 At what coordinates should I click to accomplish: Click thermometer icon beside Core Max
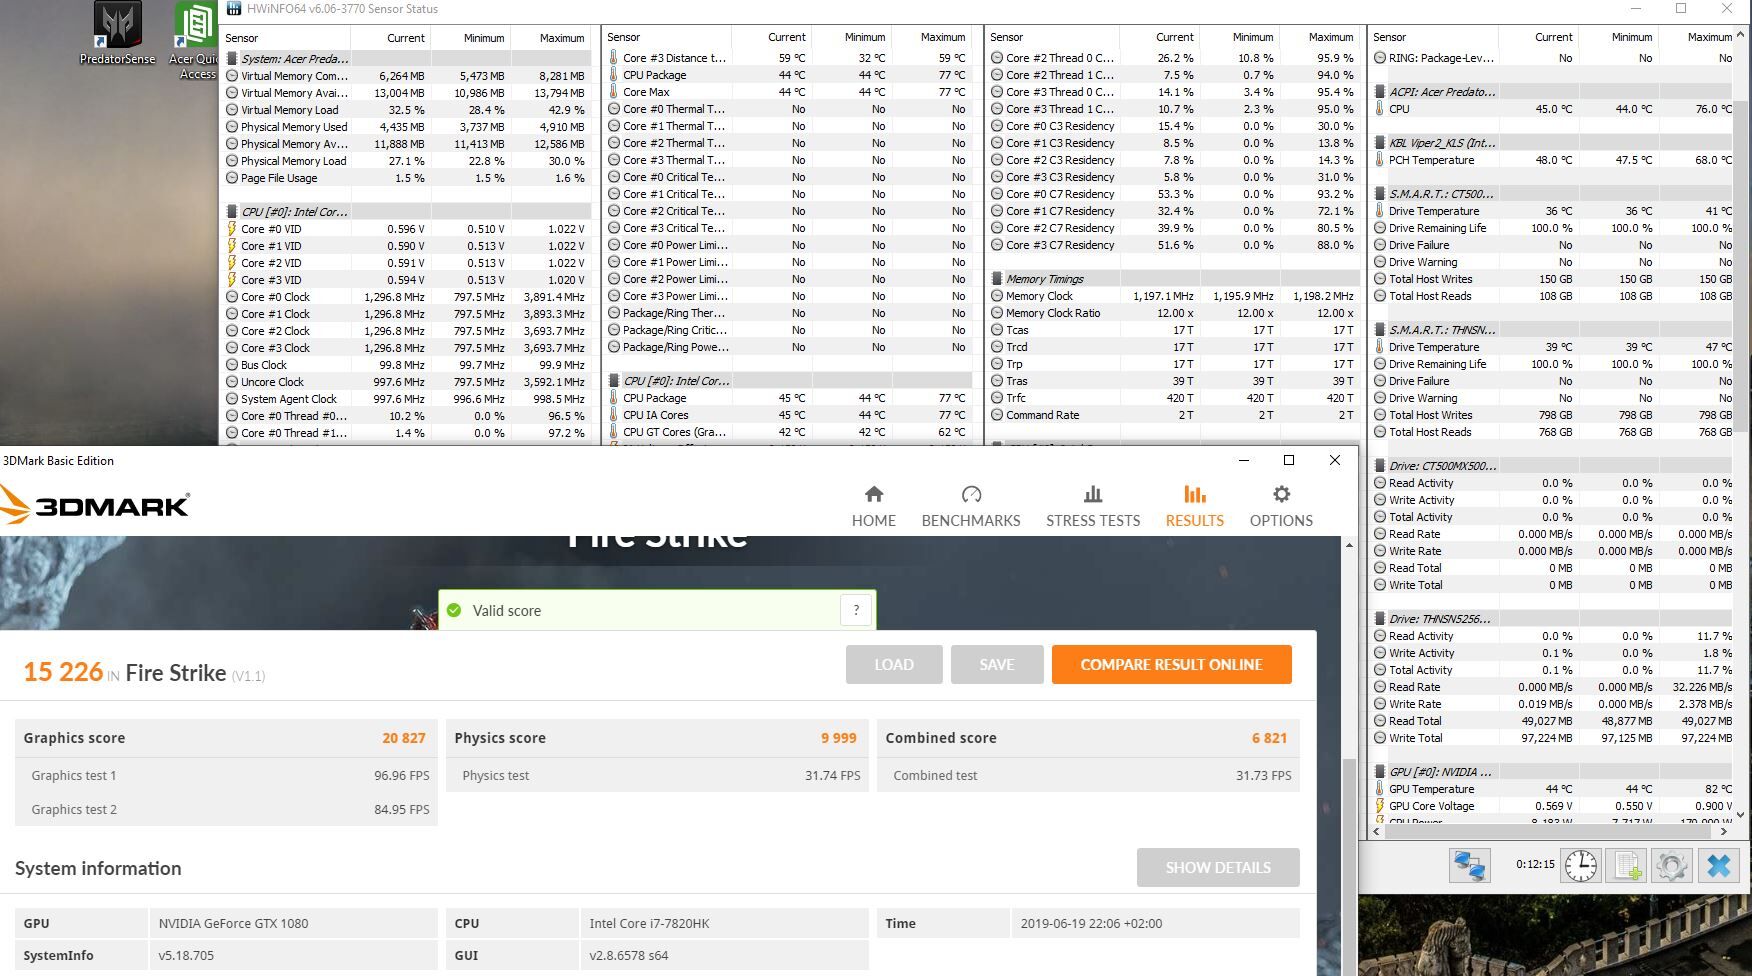[614, 92]
